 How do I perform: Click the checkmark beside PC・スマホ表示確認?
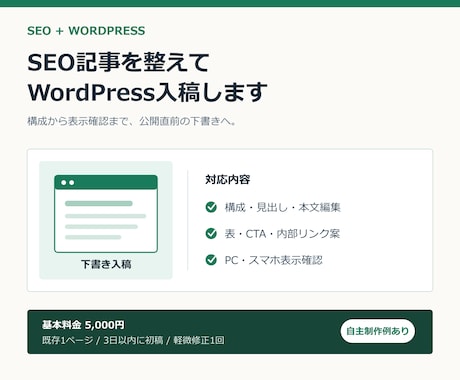[x=211, y=259]
